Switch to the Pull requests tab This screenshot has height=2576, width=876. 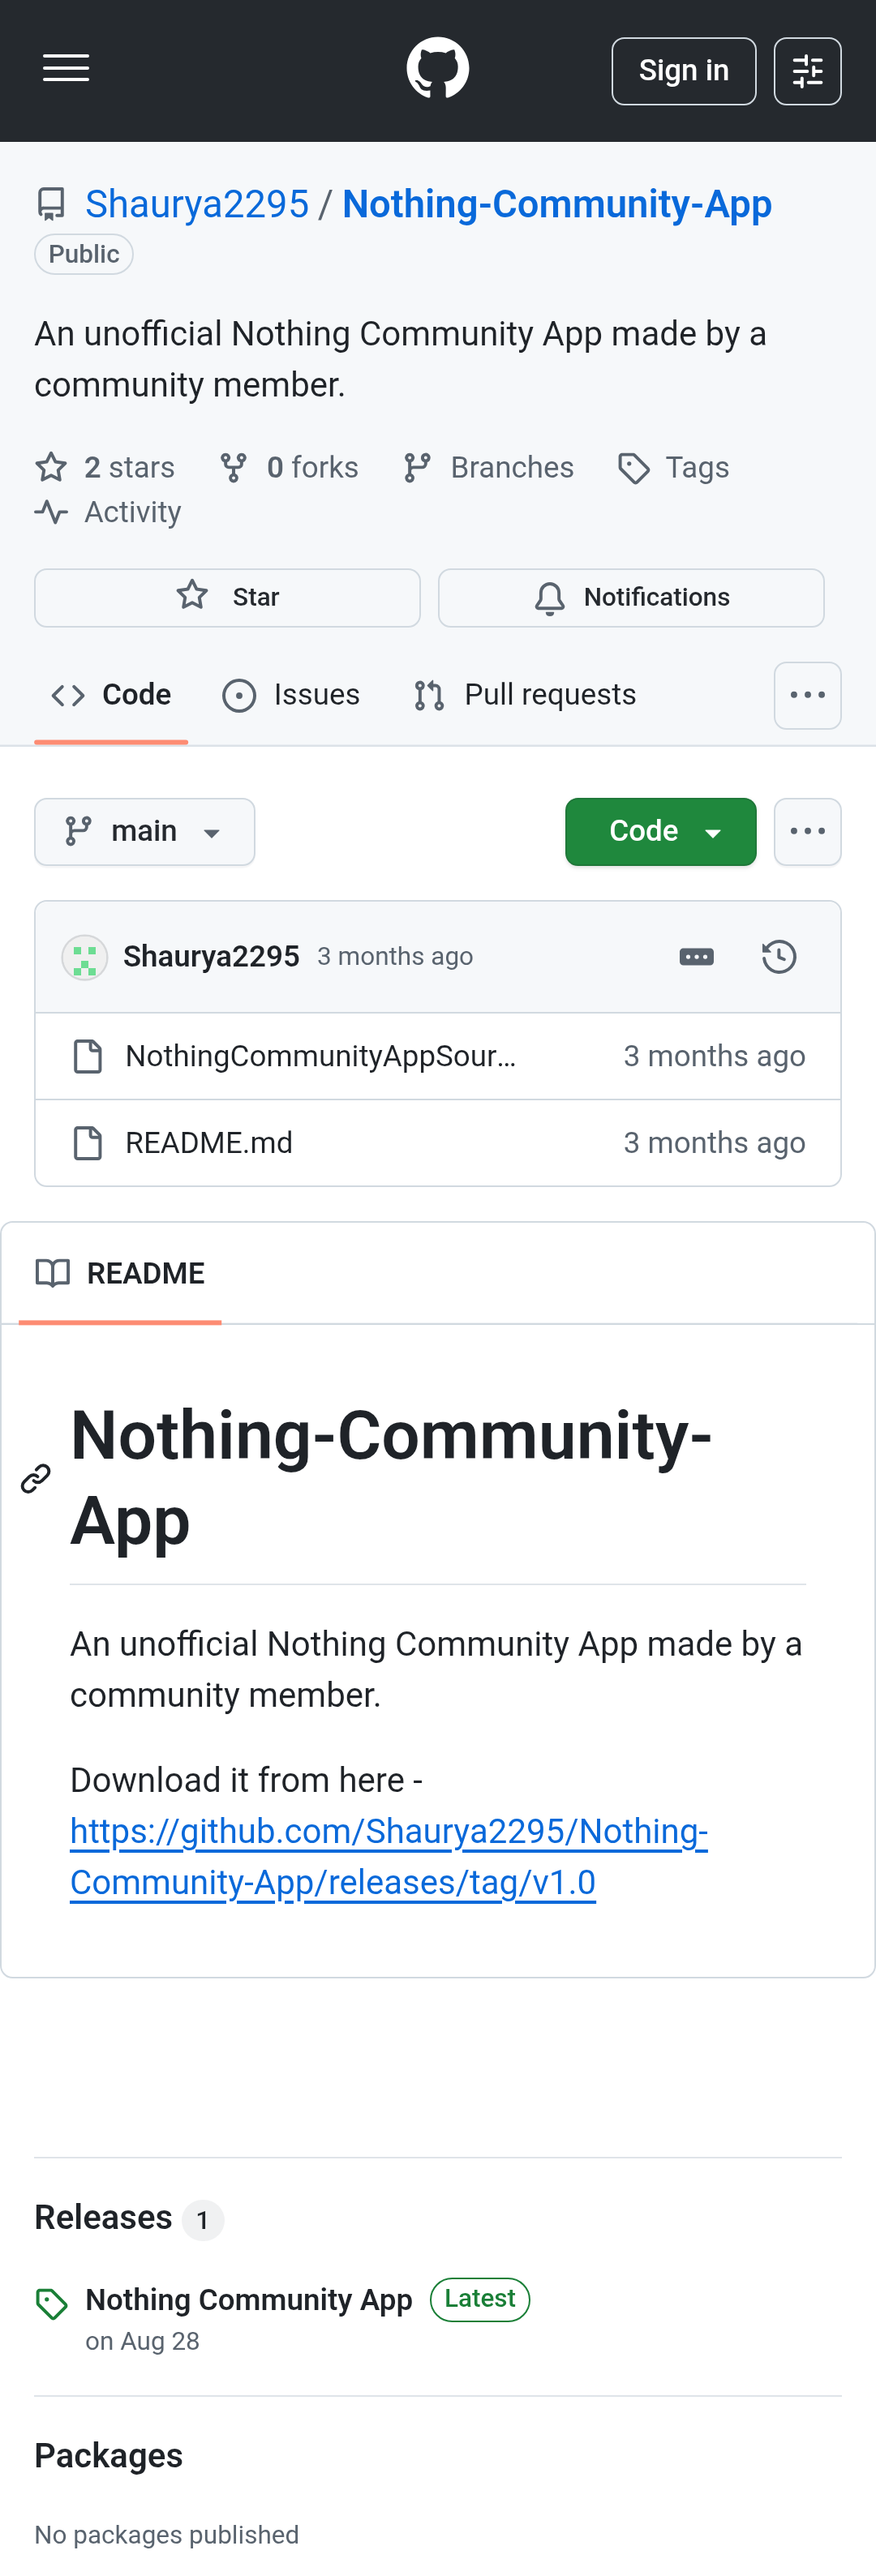(525, 695)
